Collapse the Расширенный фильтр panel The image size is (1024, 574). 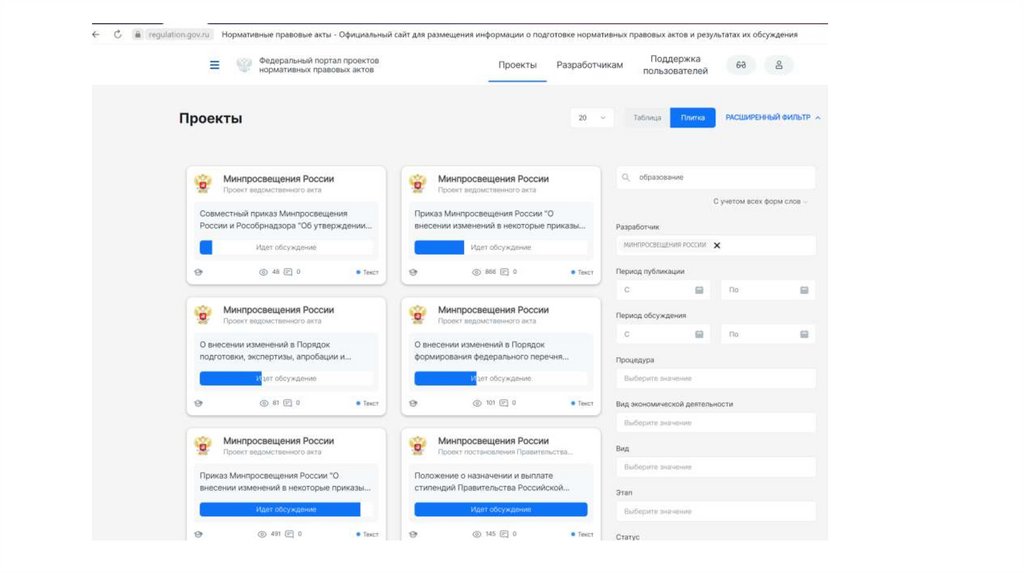click(773, 118)
